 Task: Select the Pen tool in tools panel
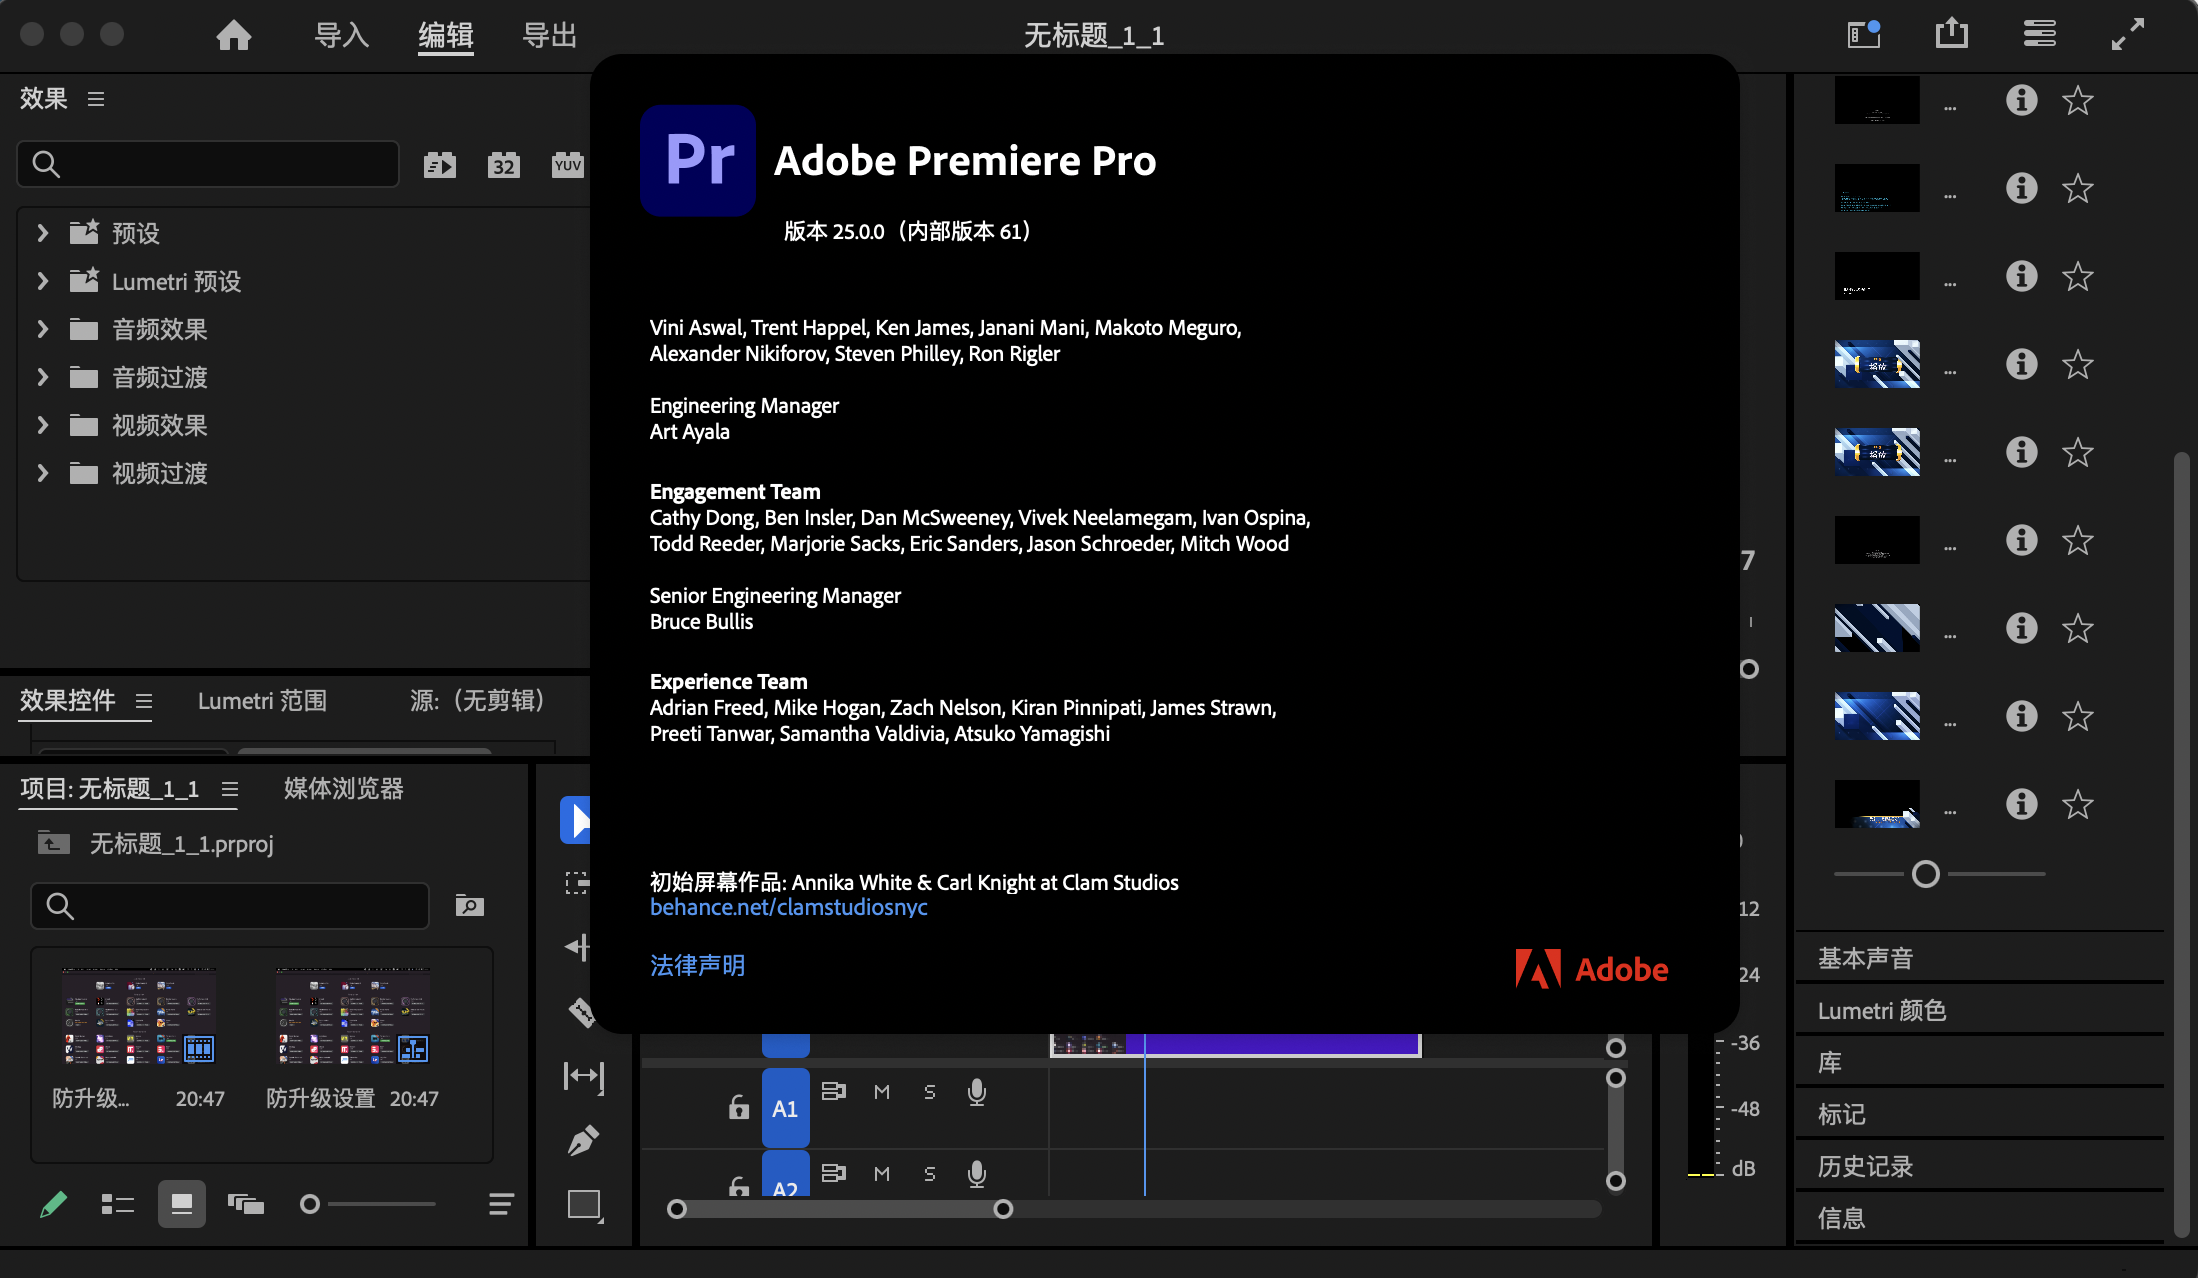pyautogui.click(x=583, y=1140)
